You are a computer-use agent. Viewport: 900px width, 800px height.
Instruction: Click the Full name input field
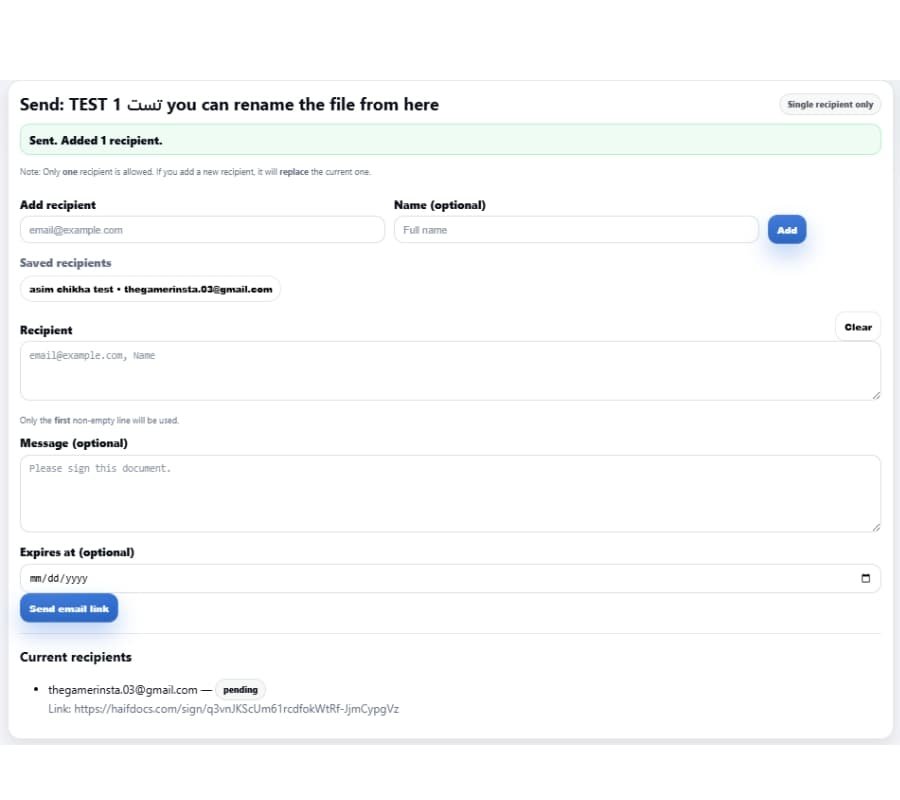(576, 229)
